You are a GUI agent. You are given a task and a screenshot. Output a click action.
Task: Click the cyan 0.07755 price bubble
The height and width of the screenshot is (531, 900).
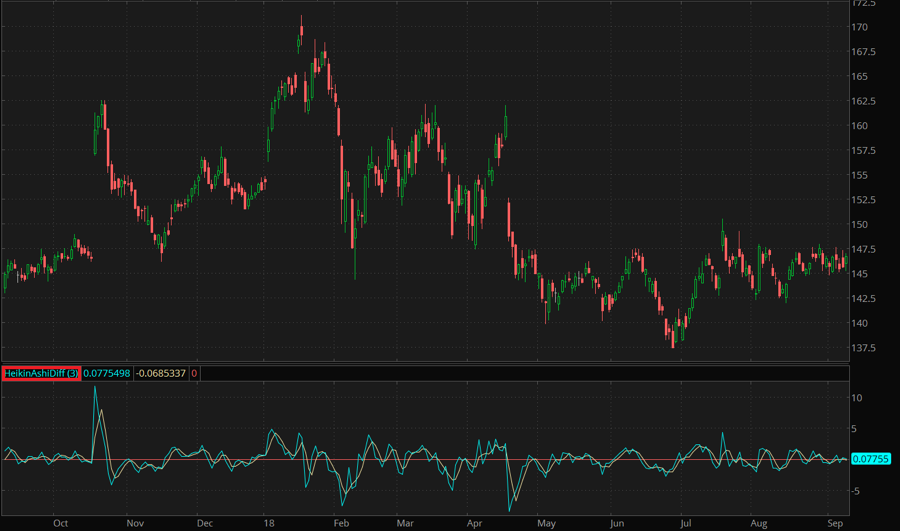point(866,458)
